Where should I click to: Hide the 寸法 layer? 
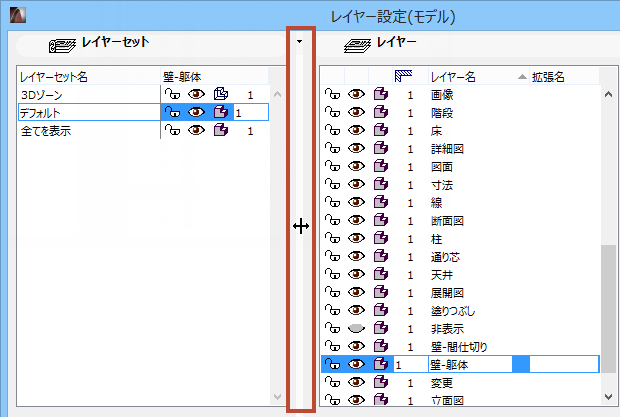(356, 184)
